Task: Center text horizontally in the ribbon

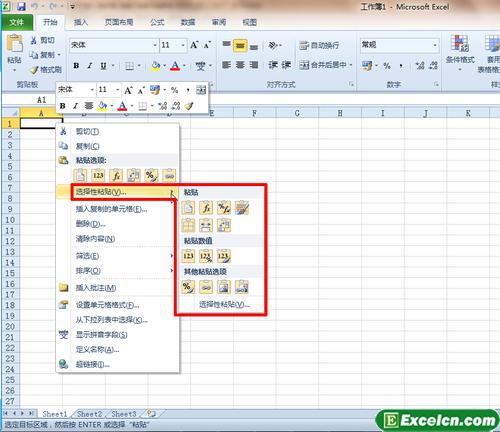Action: pyautogui.click(x=240, y=65)
